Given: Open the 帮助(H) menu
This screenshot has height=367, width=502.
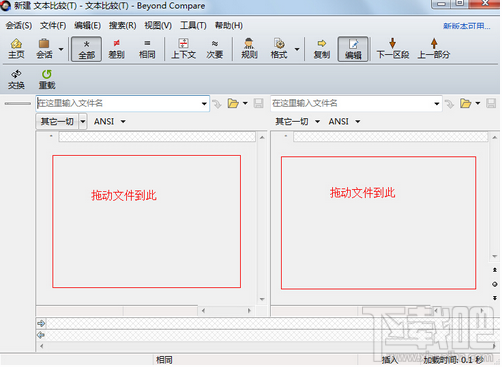Looking at the screenshot, I should 229,25.
